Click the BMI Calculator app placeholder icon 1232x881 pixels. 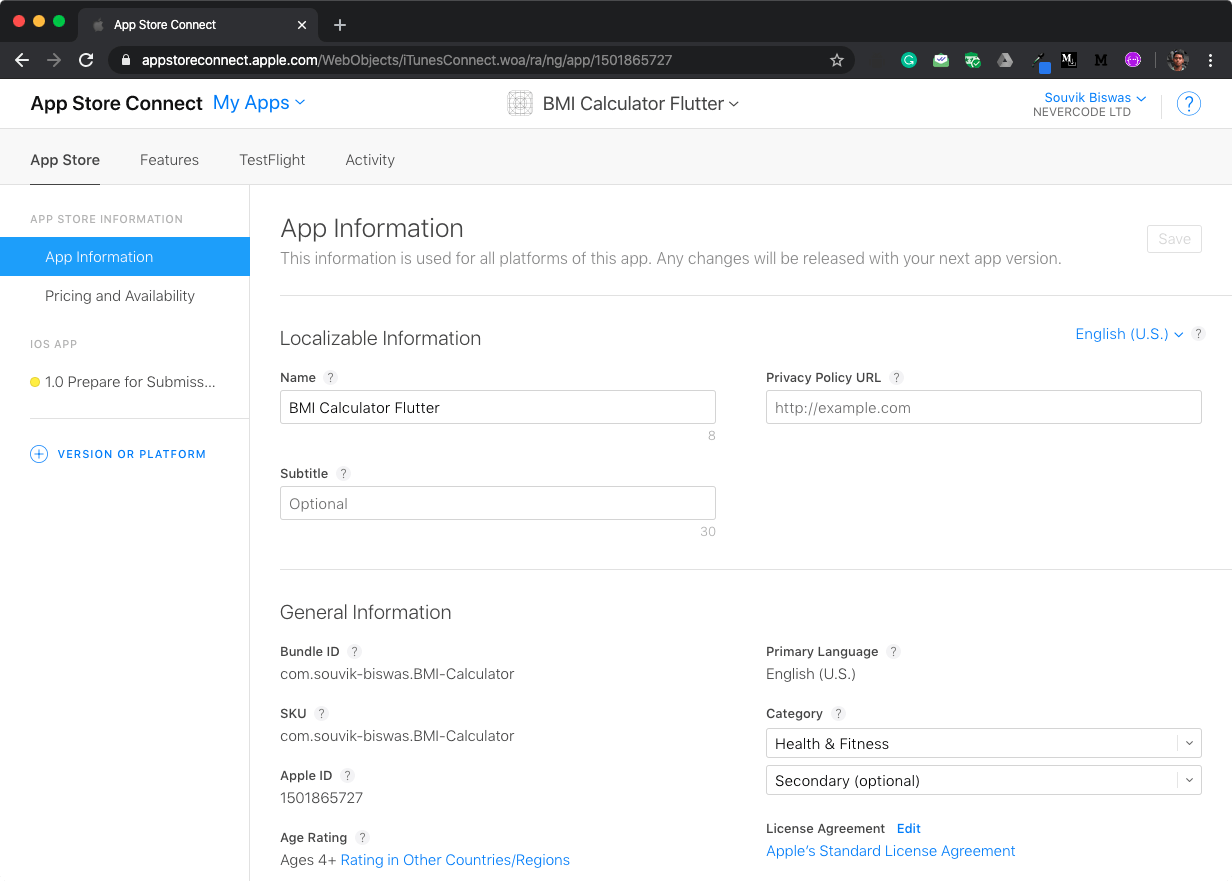click(x=520, y=103)
